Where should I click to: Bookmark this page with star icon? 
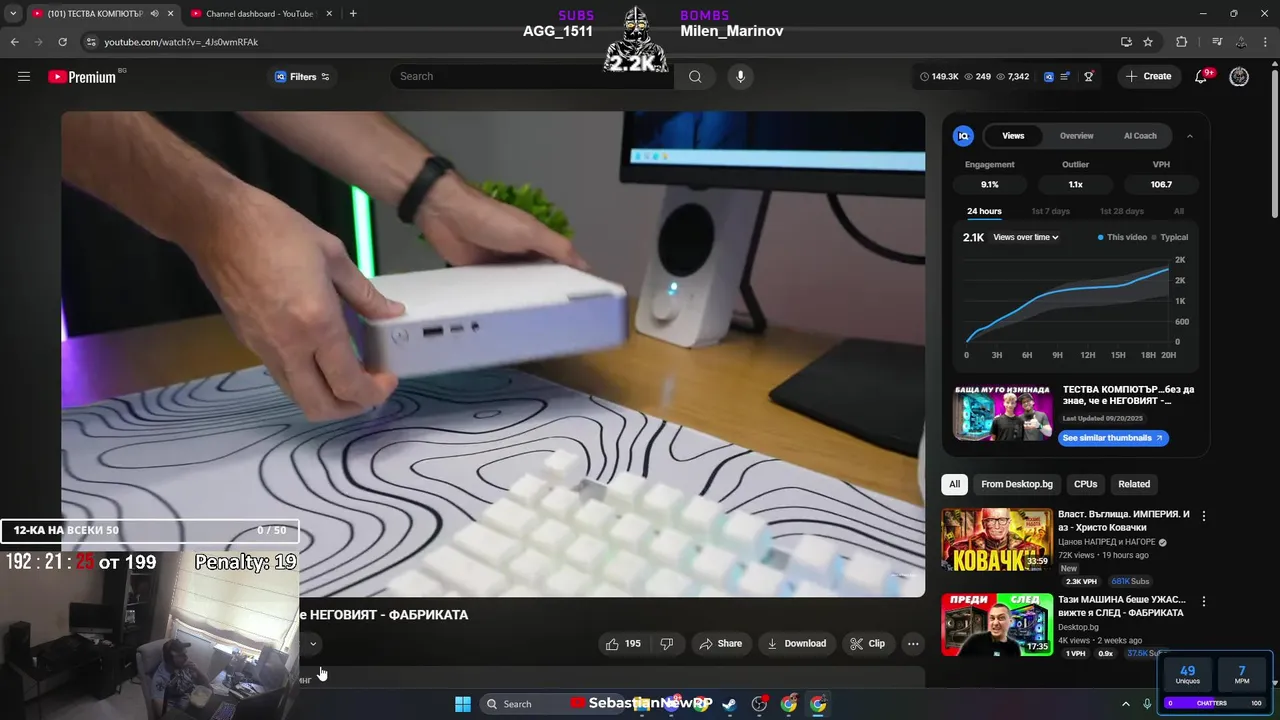(1148, 42)
